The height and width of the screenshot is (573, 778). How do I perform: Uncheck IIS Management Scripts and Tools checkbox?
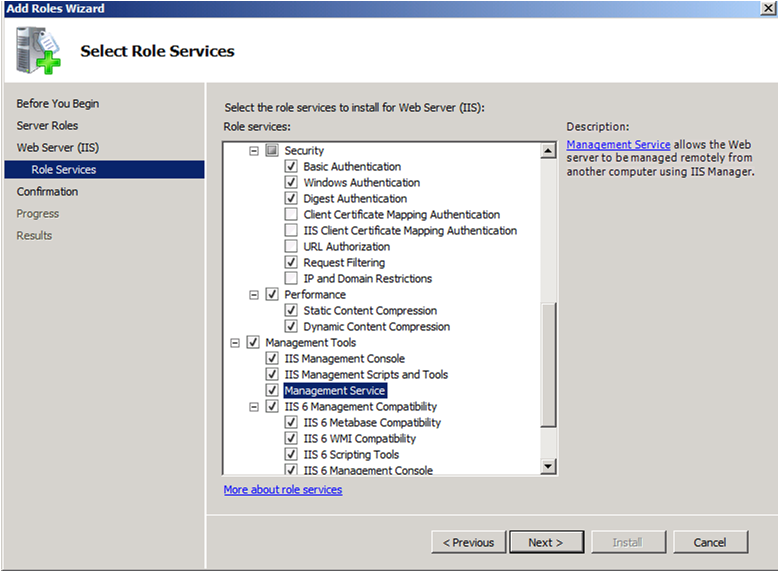pos(272,374)
